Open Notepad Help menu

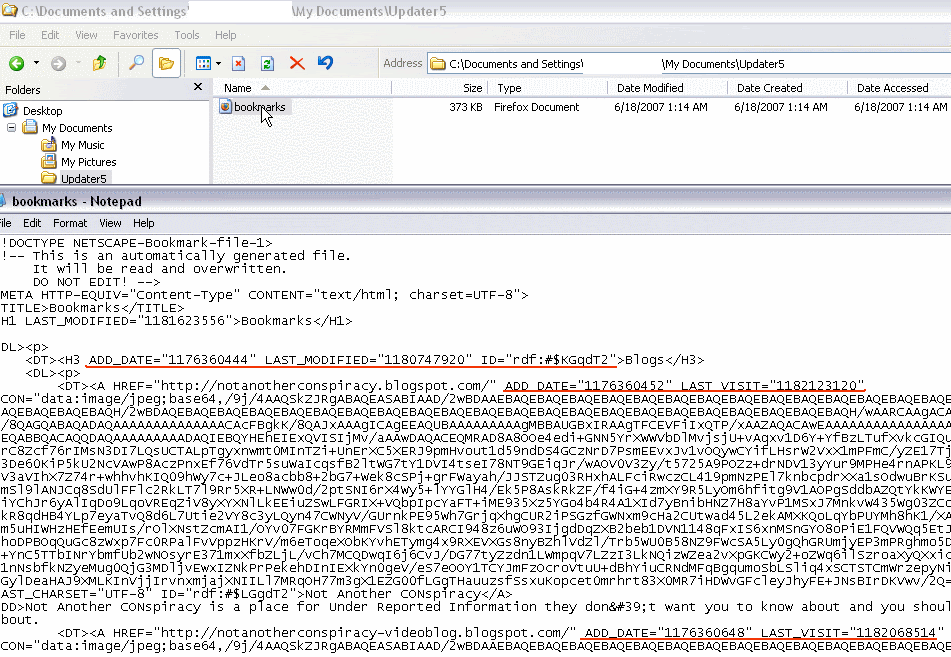[x=144, y=223]
